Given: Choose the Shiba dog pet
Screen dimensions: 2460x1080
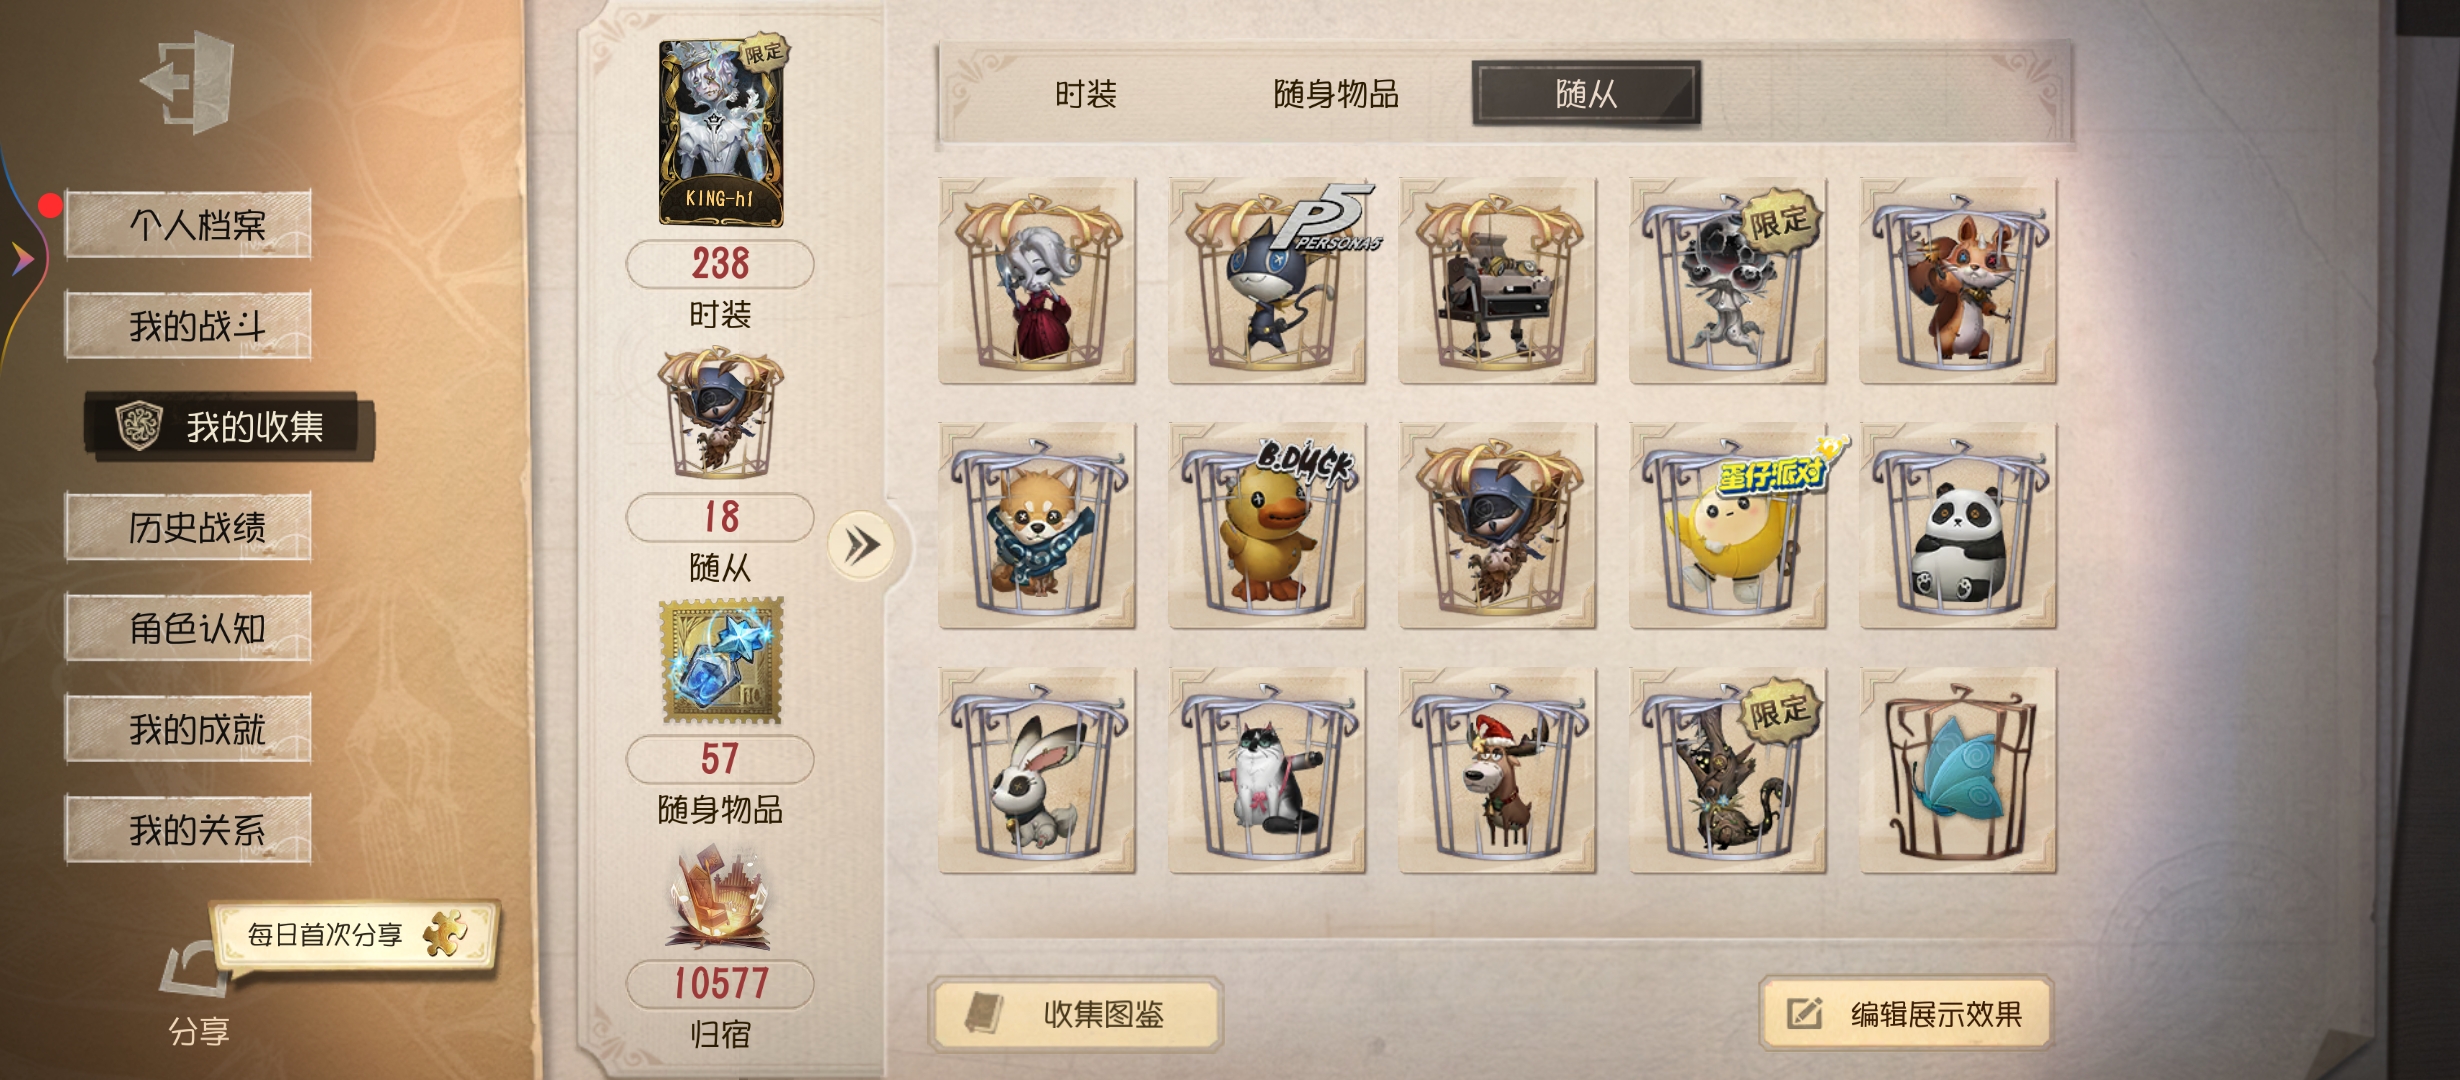Looking at the screenshot, I should (x=1037, y=526).
